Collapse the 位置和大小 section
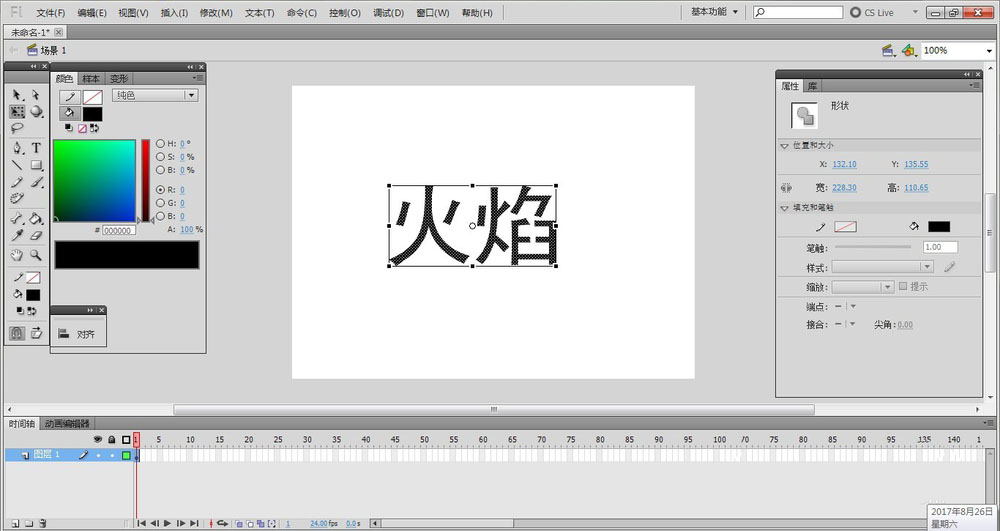Image resolution: width=1000 pixels, height=531 pixels. [784, 146]
